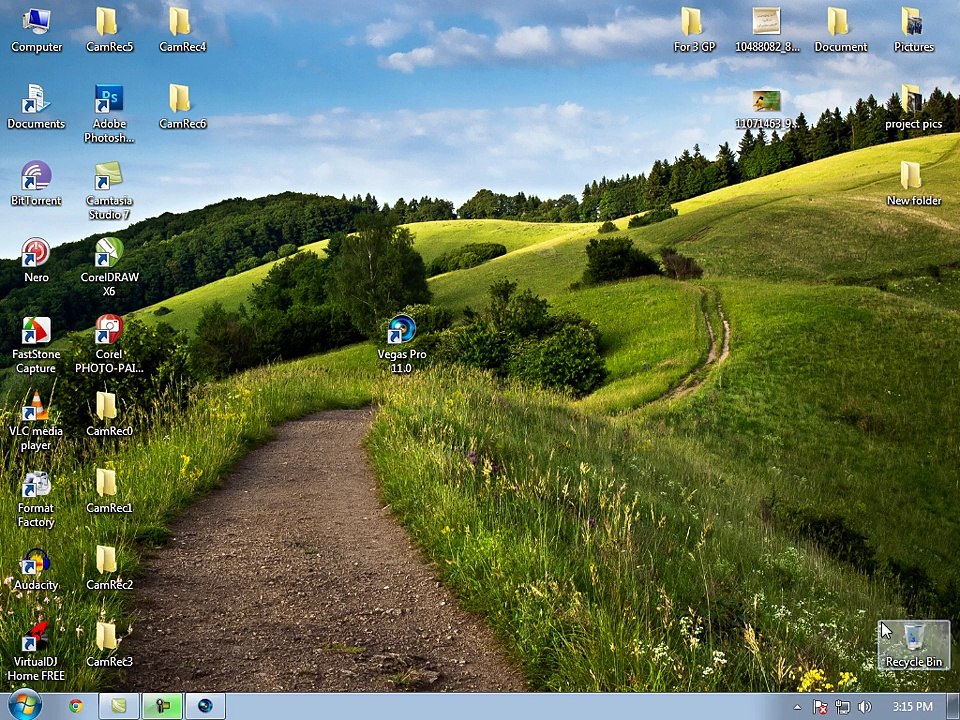Image resolution: width=960 pixels, height=720 pixels.
Task: Select the CamRec2 folder
Action: pyautogui.click(x=109, y=569)
